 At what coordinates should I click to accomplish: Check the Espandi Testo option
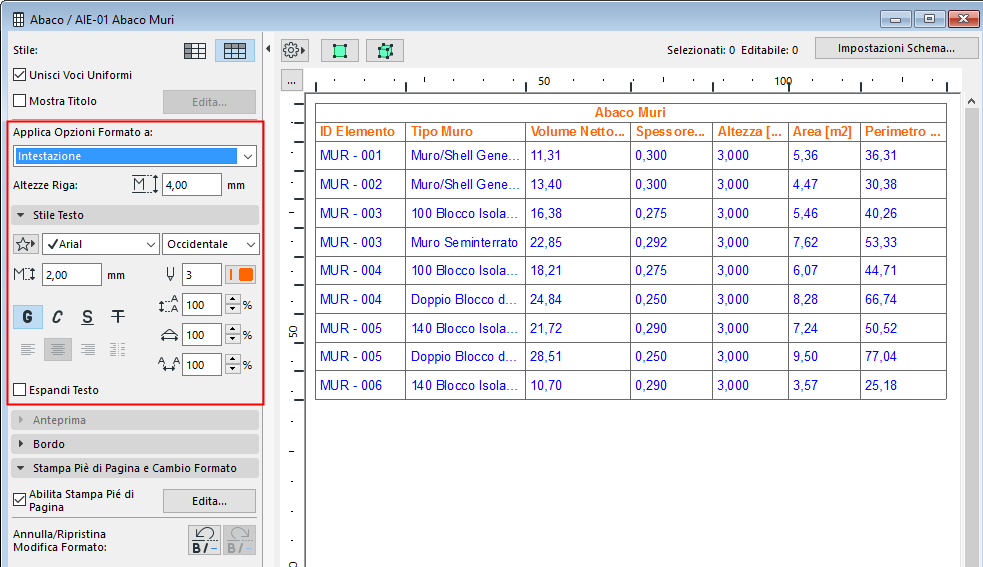click(20, 390)
